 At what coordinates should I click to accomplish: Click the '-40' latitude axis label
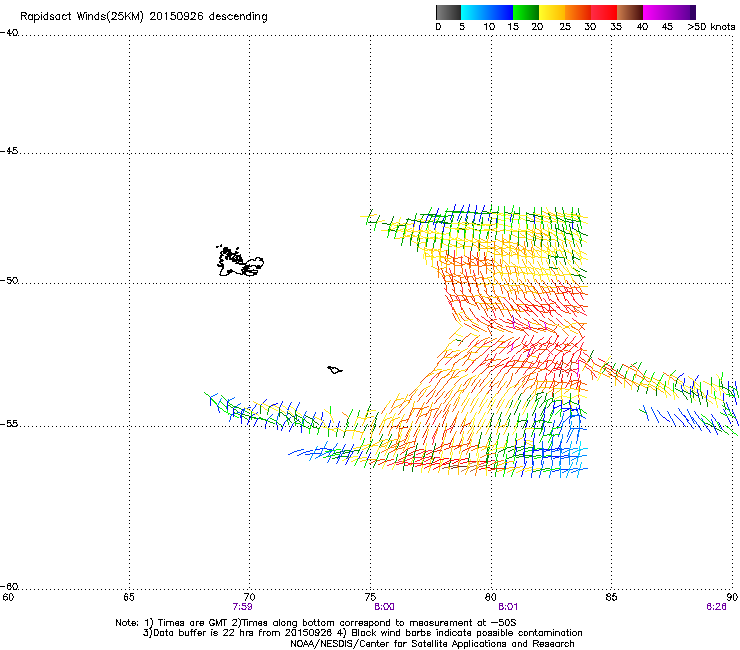[9, 33]
